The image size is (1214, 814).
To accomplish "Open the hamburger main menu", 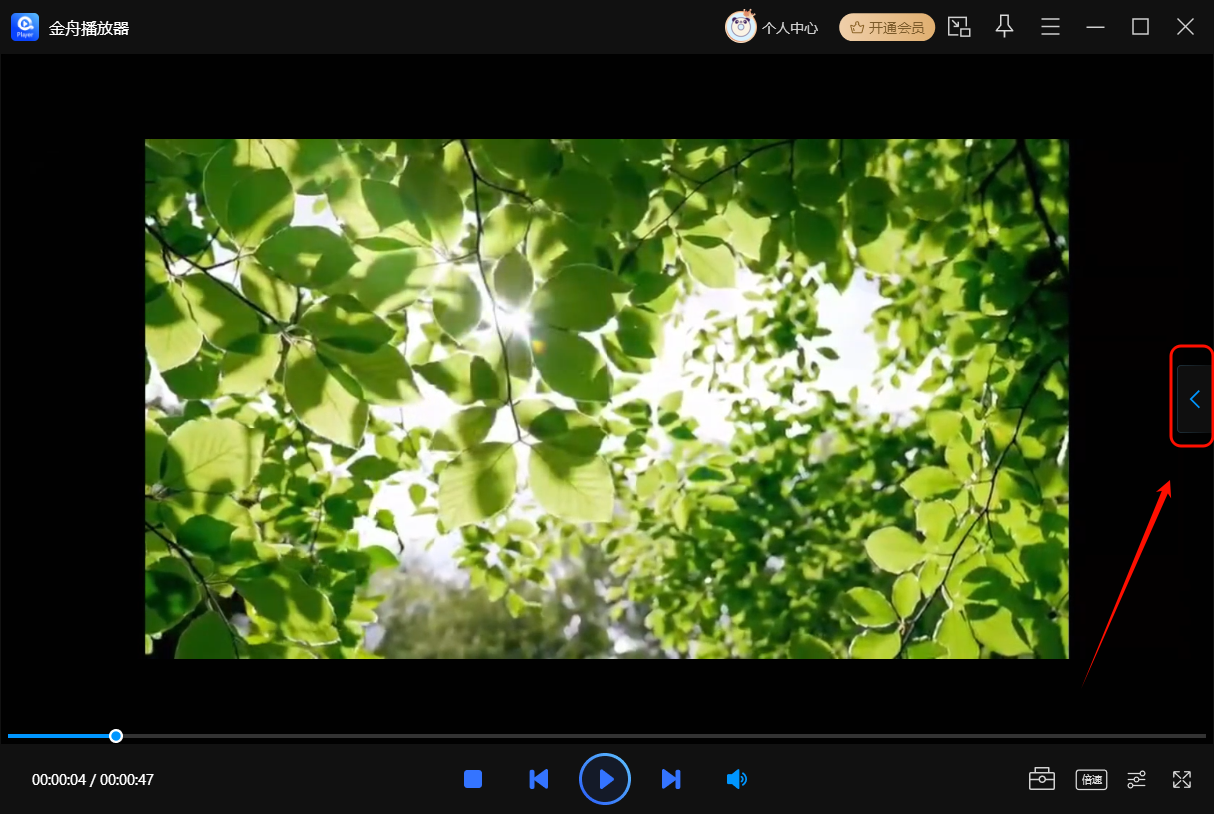I will [1050, 27].
